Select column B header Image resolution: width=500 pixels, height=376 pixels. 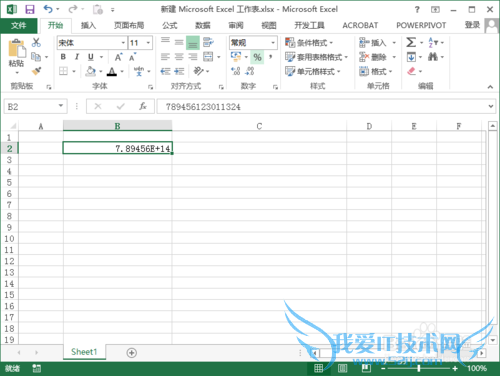coord(117,126)
